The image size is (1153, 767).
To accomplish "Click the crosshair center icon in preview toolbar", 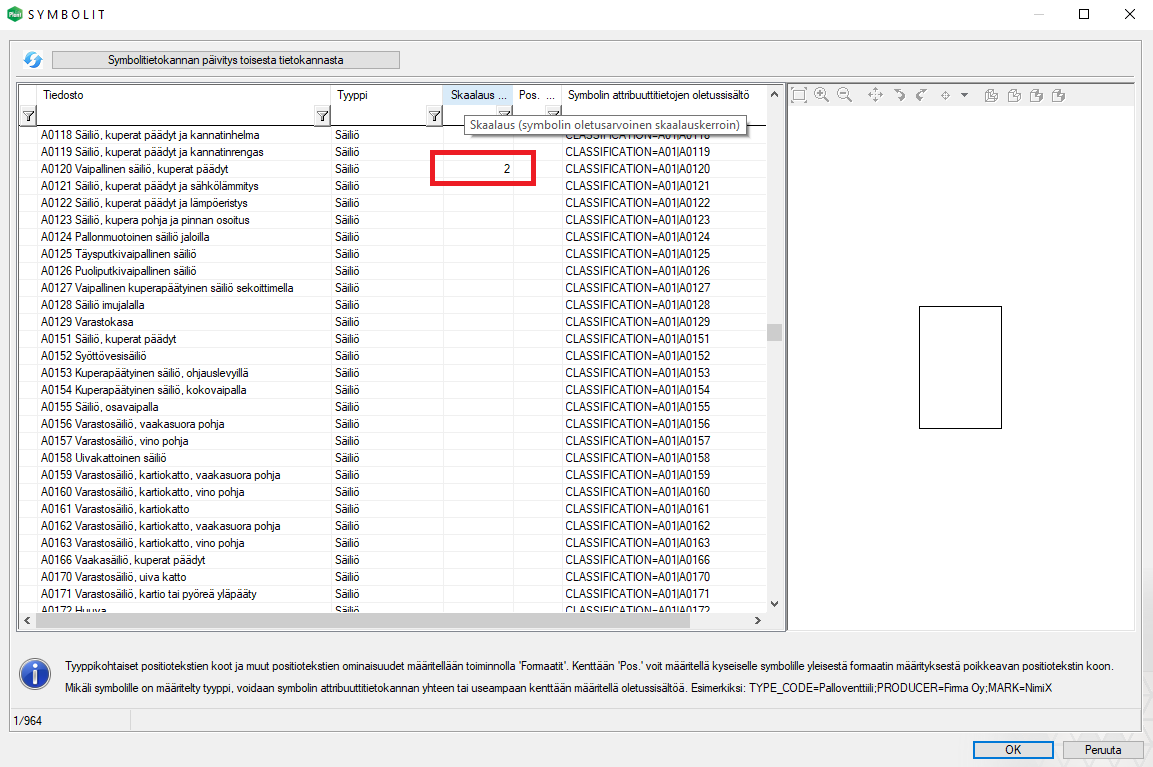I will coord(945,95).
